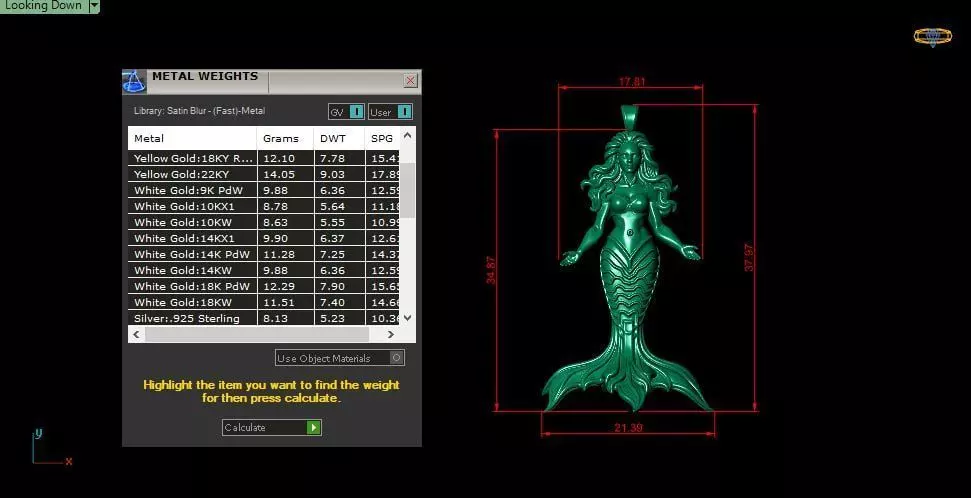Click the 37.97 height dimension
This screenshot has height=498, width=971.
749,258
